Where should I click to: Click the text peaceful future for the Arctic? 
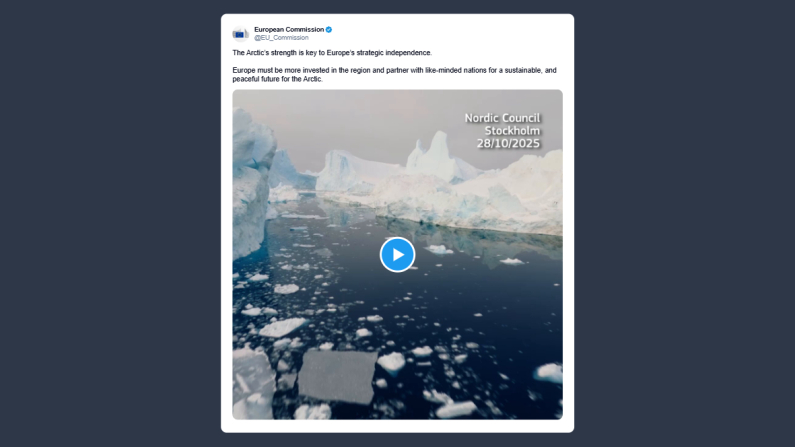277,79
